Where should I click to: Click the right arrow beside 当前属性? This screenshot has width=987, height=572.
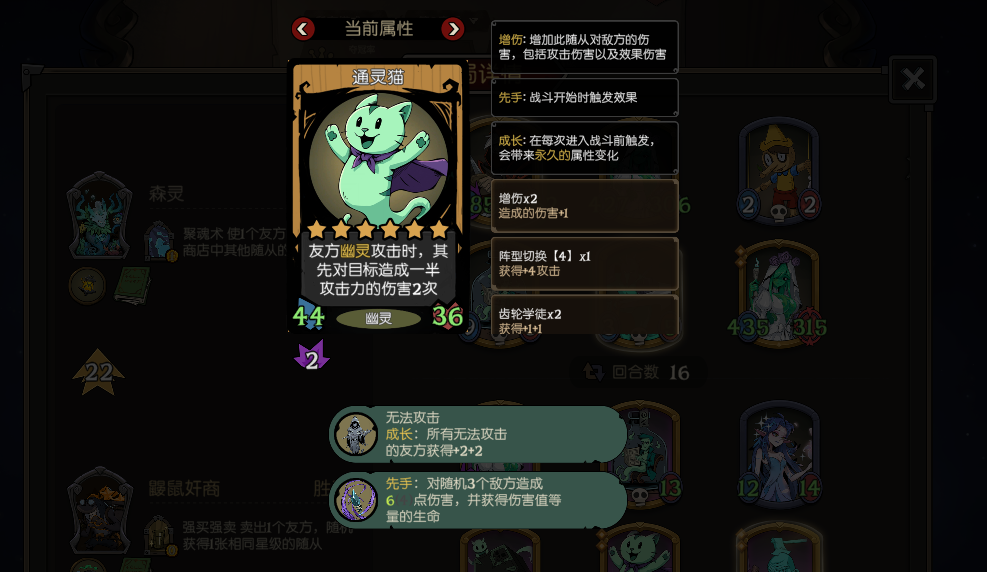[x=453, y=29]
